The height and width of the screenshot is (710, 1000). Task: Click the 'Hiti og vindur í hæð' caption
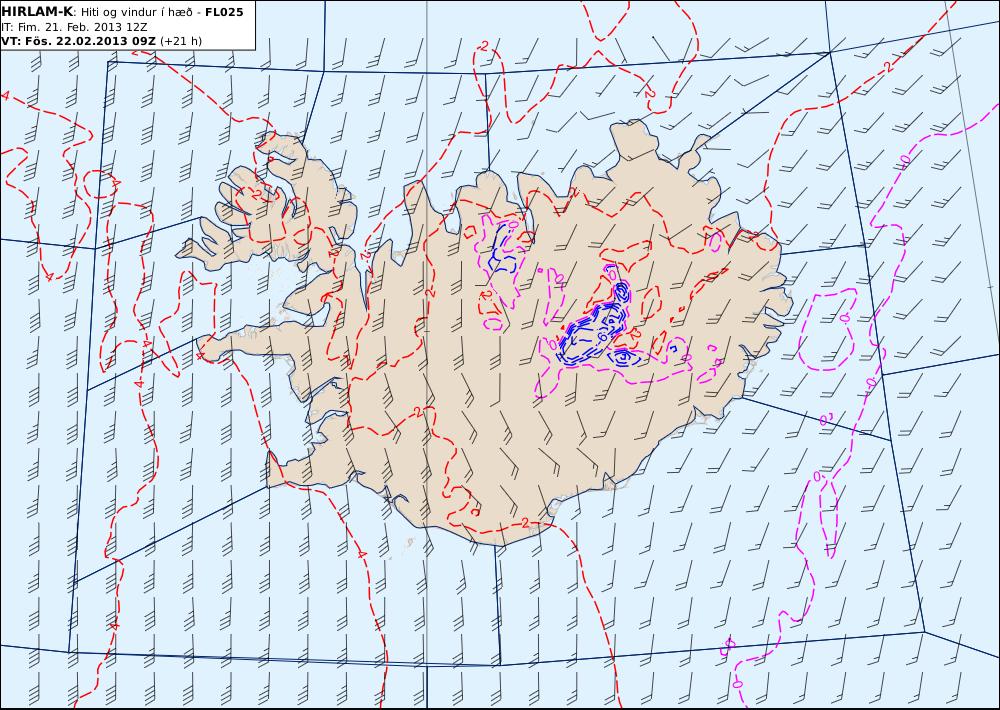pyautogui.click(x=136, y=12)
